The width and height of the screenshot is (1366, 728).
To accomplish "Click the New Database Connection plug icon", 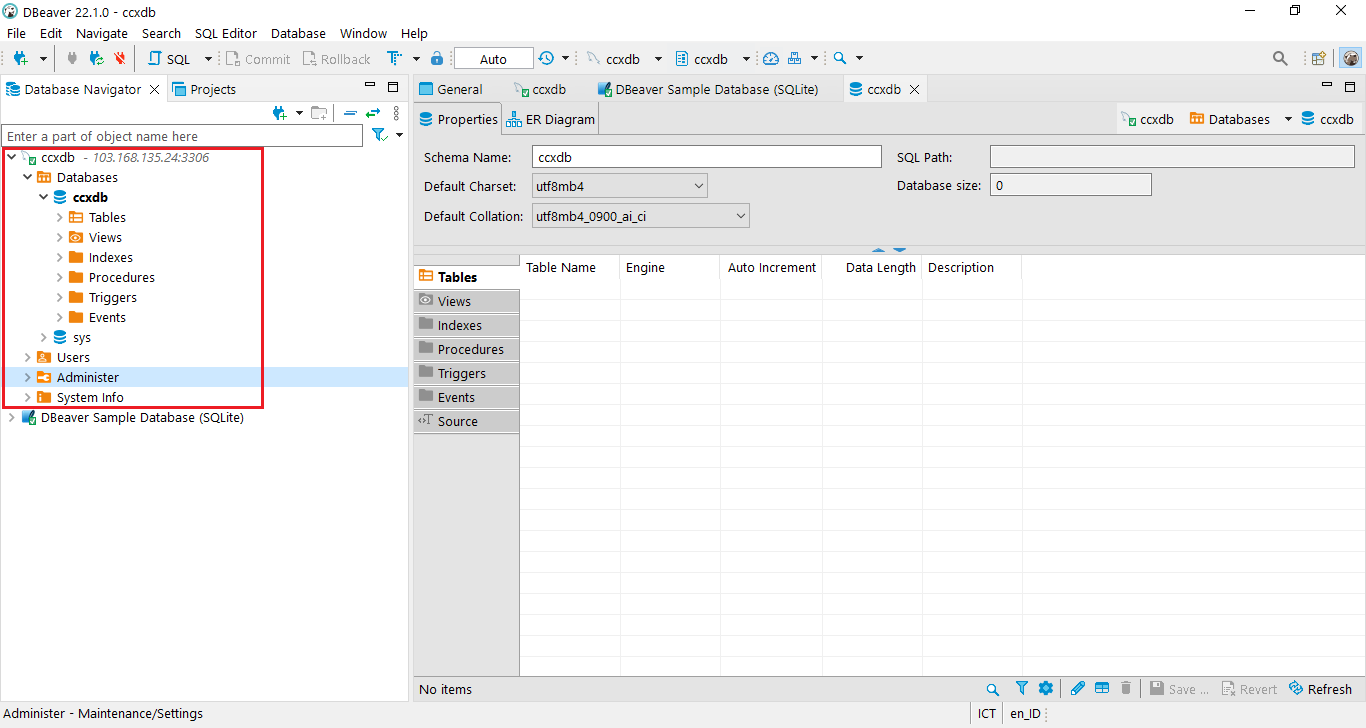I will click(20, 59).
